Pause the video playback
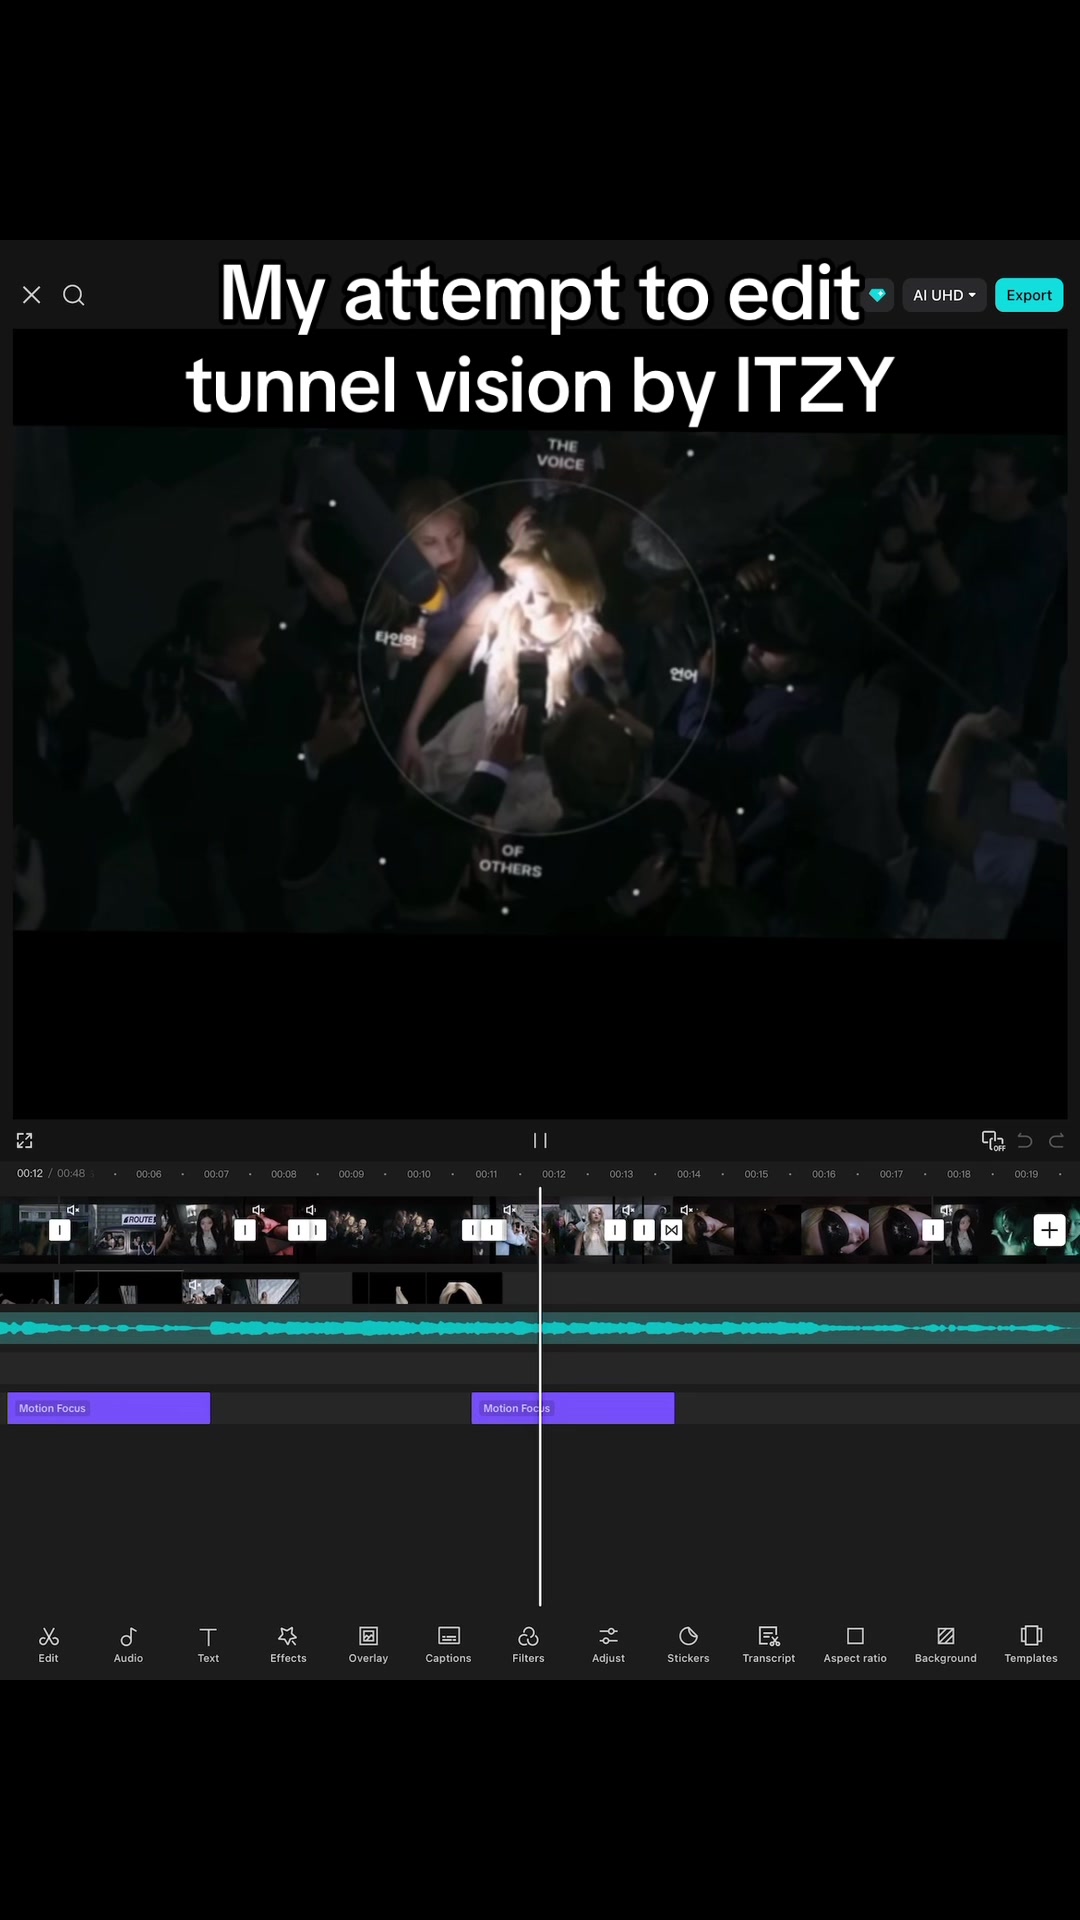This screenshot has width=1080, height=1920. pyautogui.click(x=540, y=1141)
